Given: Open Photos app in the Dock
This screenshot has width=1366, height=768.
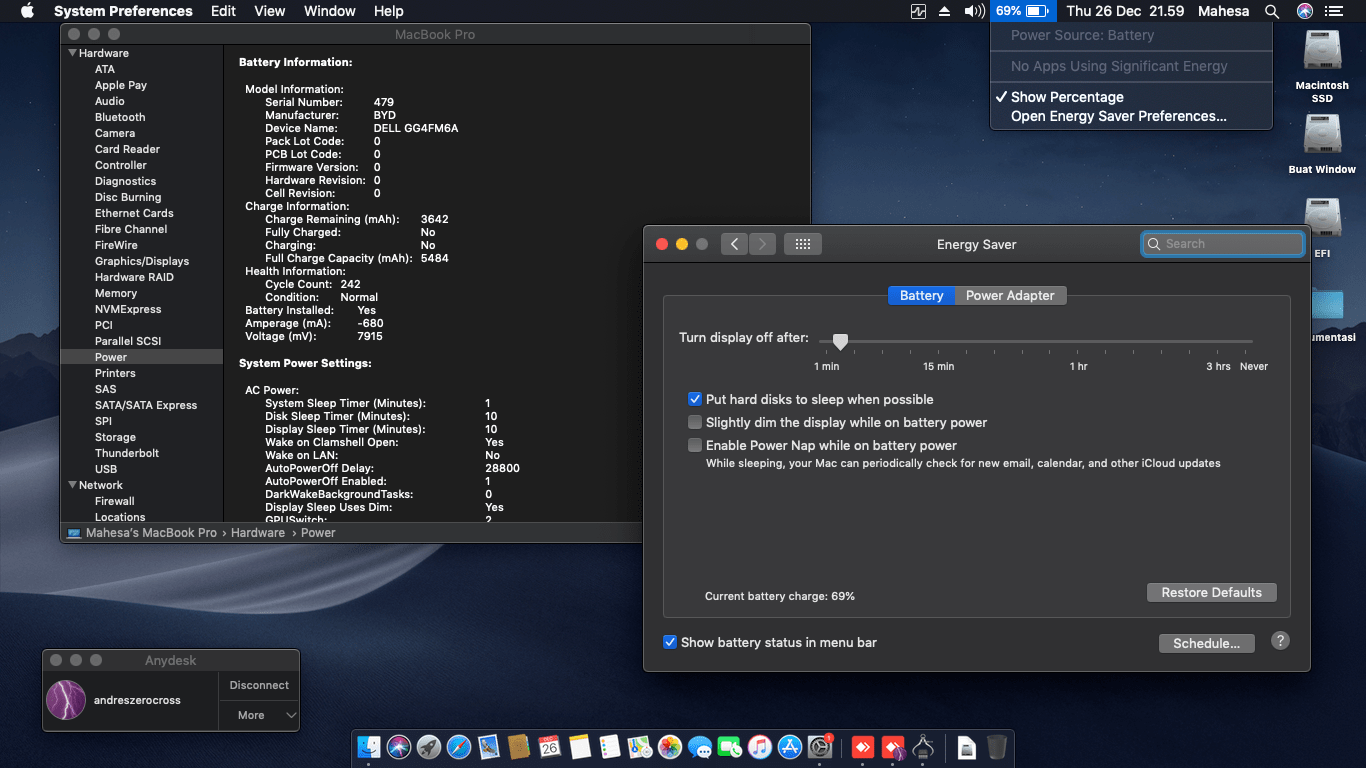Looking at the screenshot, I should click(x=670, y=747).
